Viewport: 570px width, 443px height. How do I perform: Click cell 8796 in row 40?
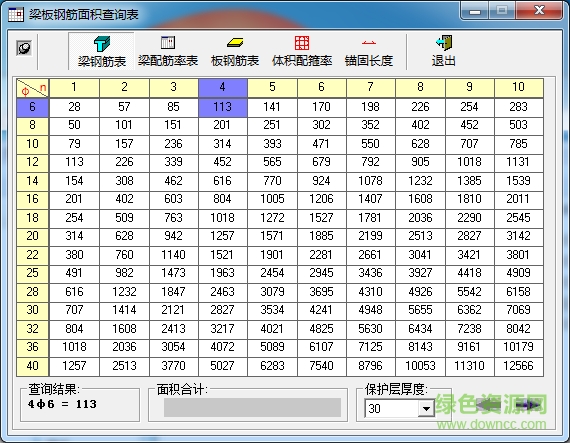tap(370, 366)
